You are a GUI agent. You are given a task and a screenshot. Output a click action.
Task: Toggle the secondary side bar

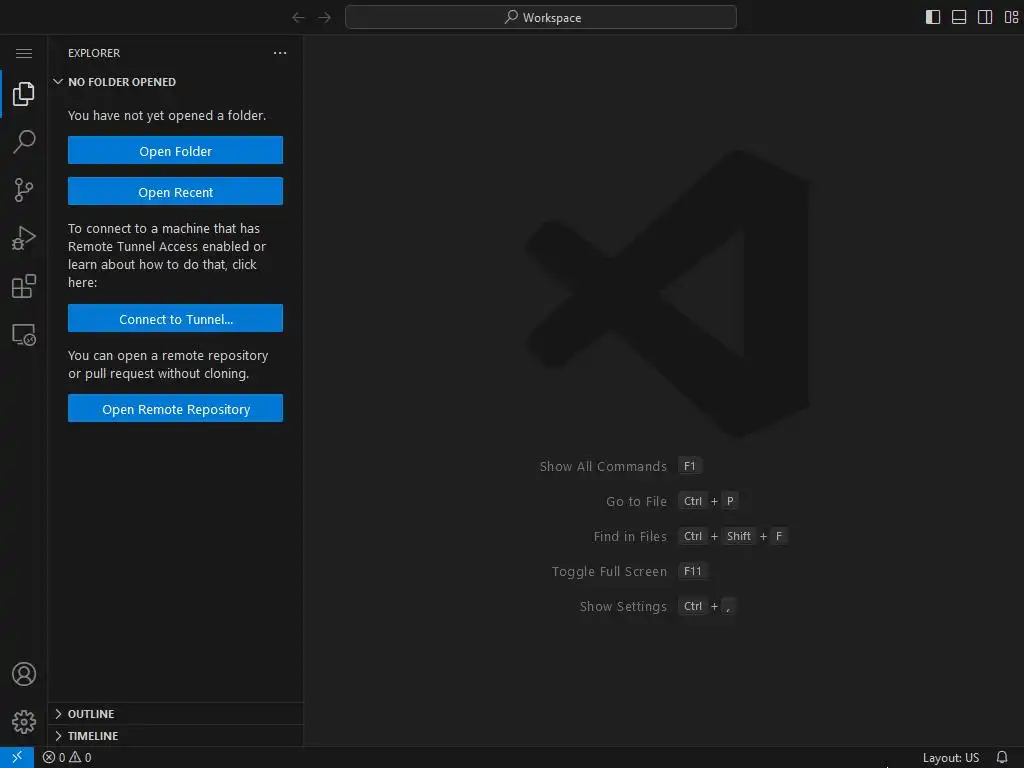coord(985,18)
